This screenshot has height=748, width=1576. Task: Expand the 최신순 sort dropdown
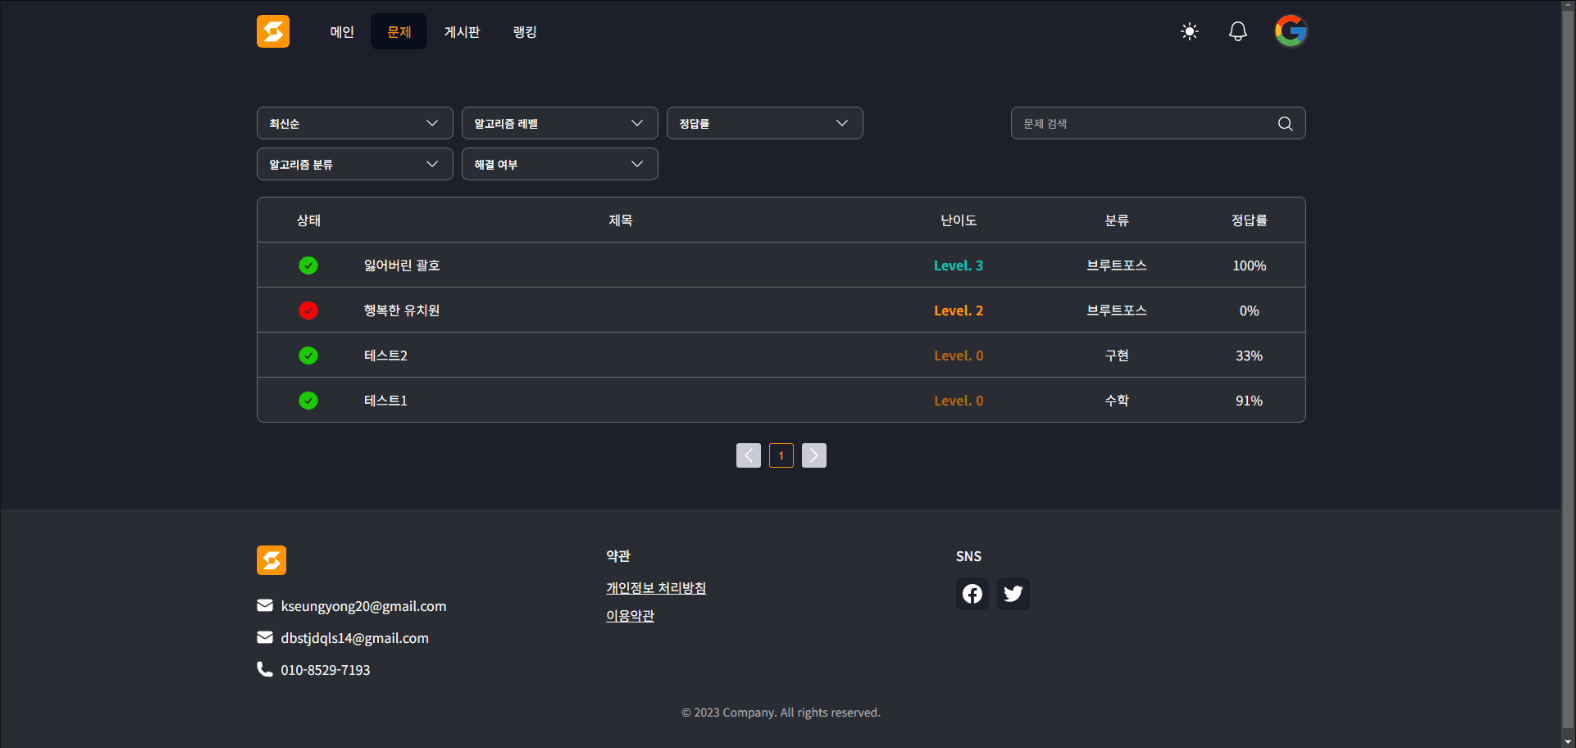tap(355, 124)
